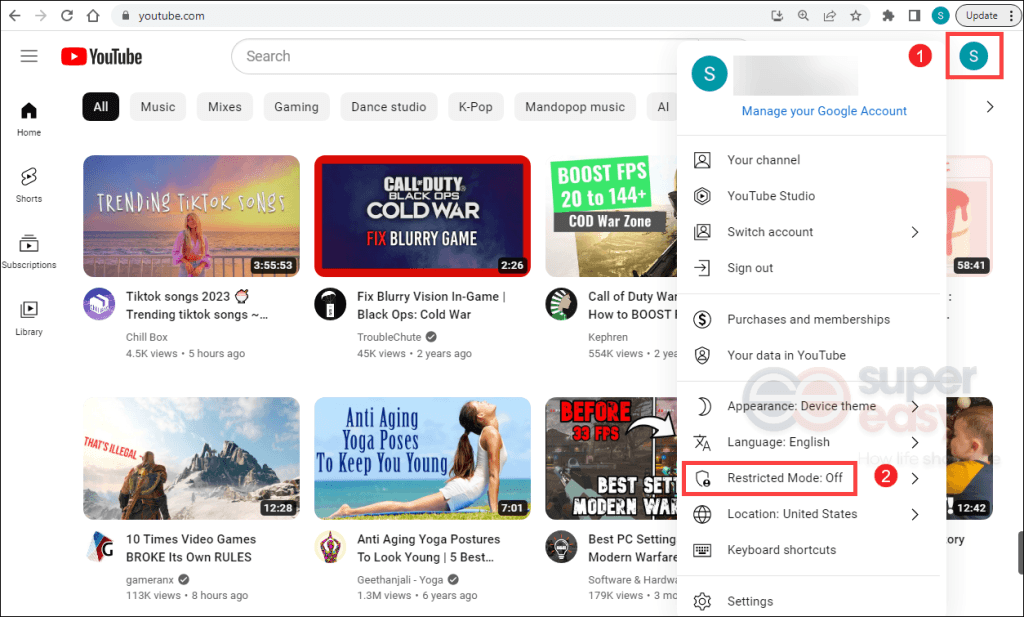Open the Tiktok songs 2023 video title

click(197, 305)
